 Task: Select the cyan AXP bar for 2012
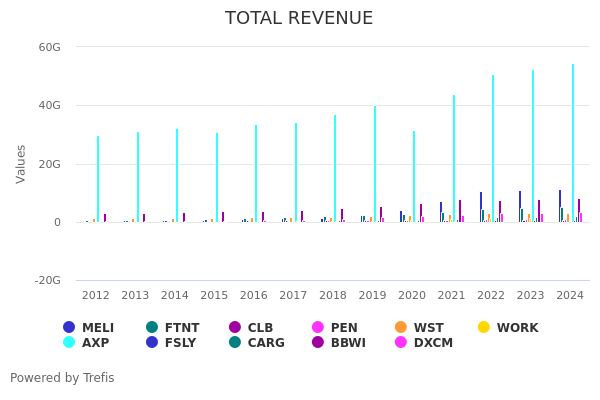98,179
